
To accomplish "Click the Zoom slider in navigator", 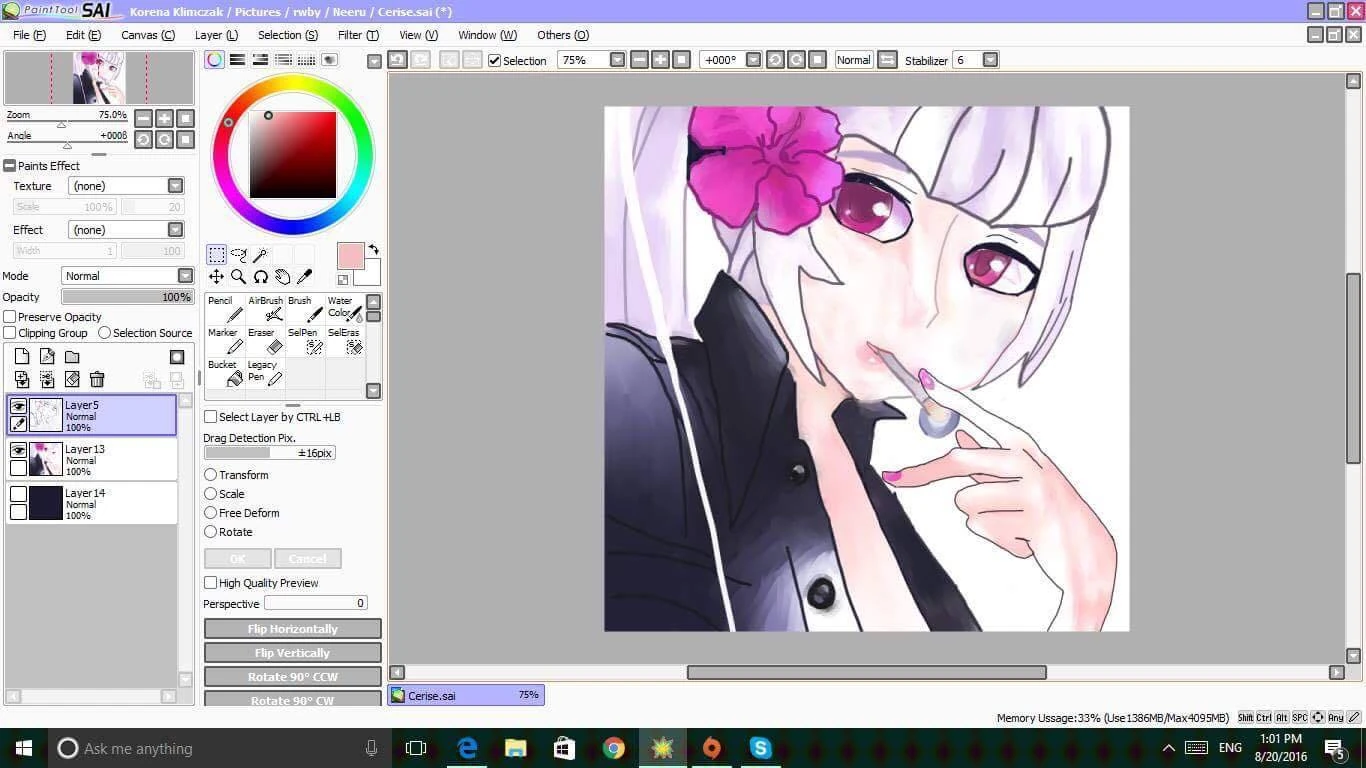I will coord(67,124).
